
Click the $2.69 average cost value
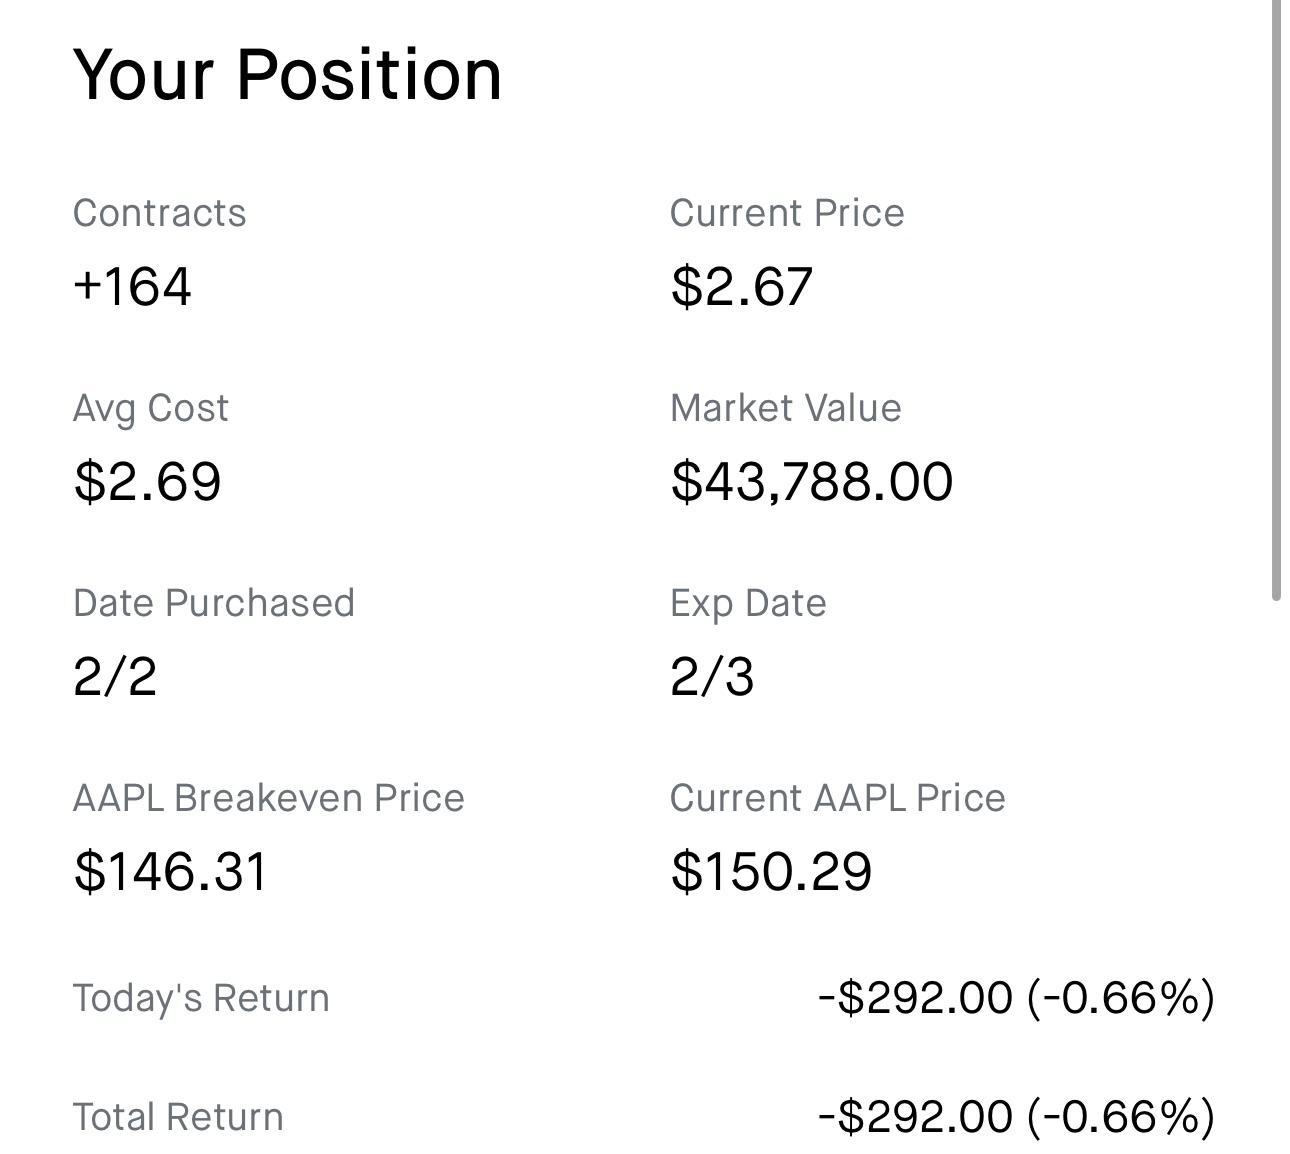pos(147,481)
